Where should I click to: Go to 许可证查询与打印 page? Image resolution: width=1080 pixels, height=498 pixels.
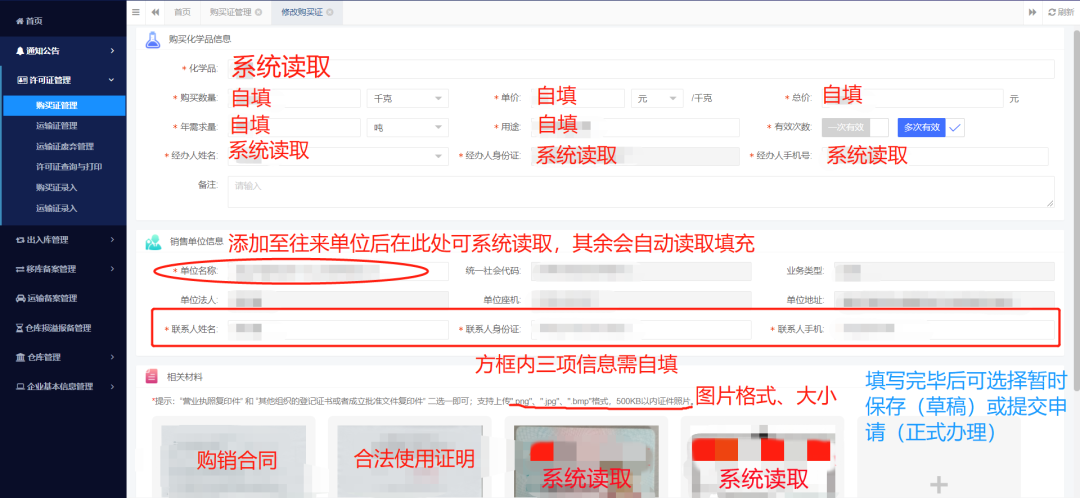click(69, 167)
